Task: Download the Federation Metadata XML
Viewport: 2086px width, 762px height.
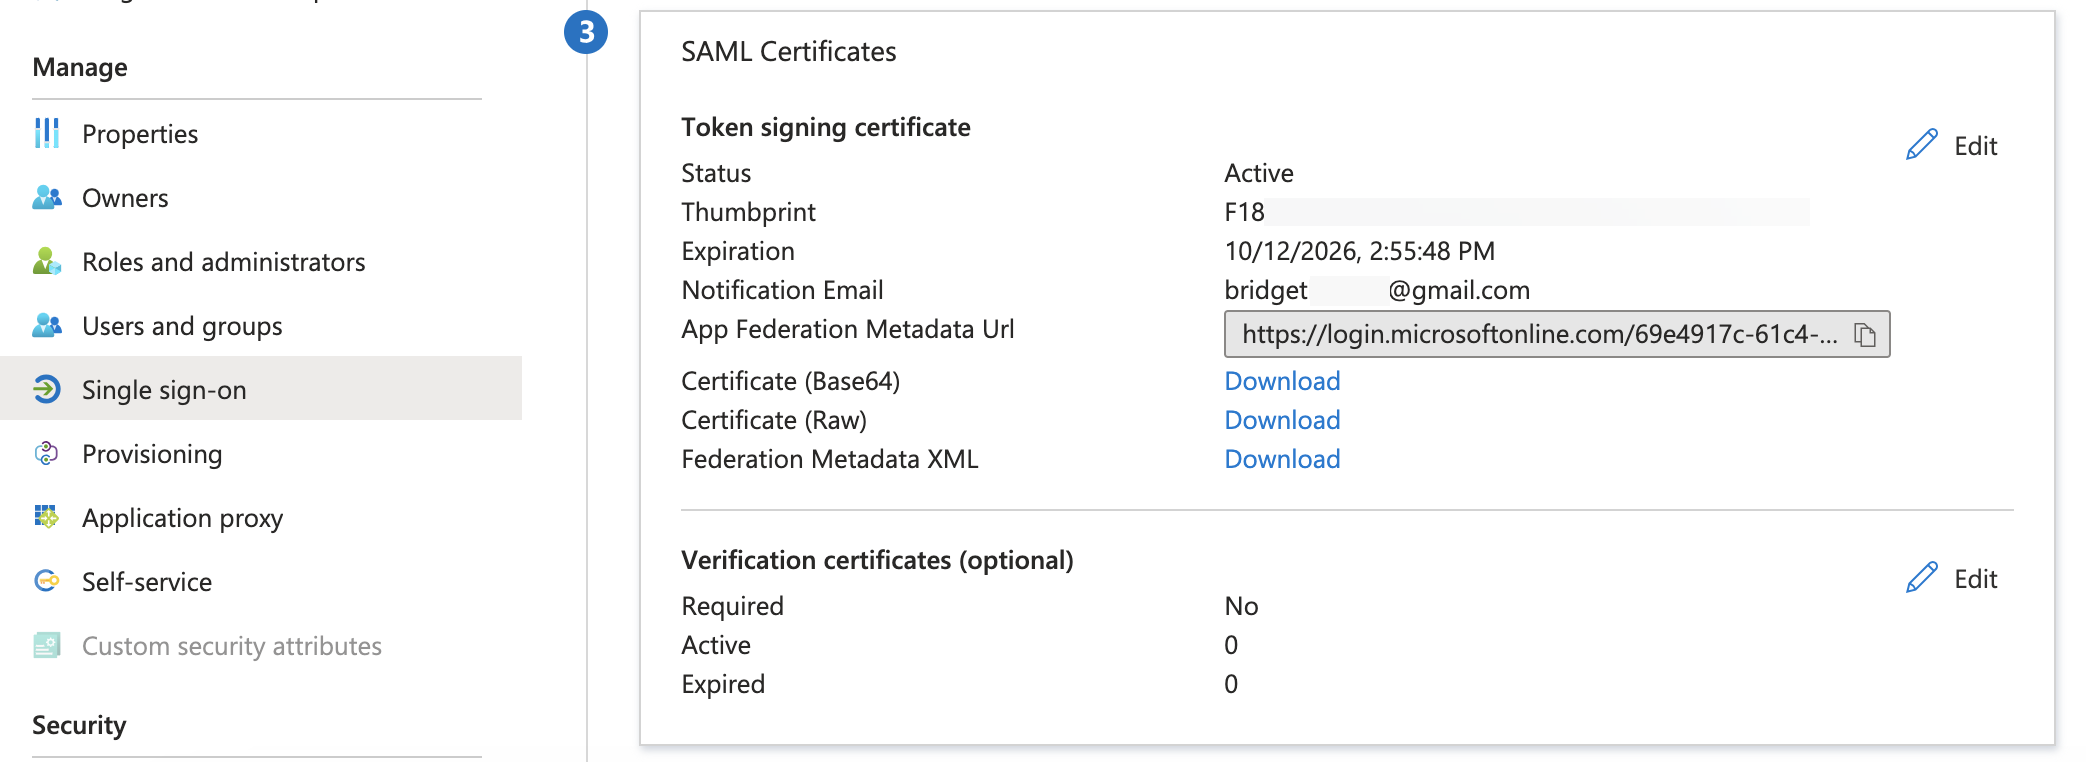Action: point(1282,459)
